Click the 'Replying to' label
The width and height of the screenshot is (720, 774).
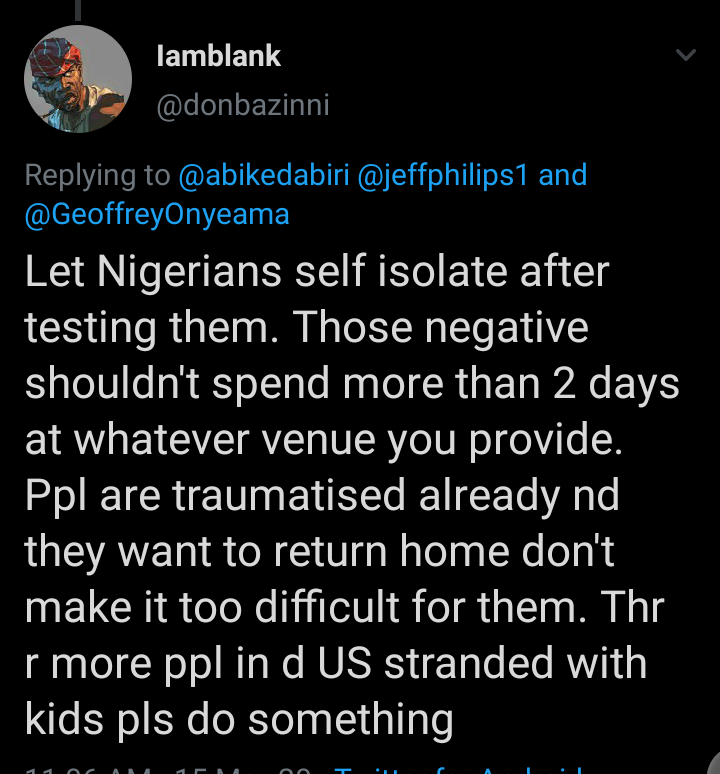(x=97, y=176)
